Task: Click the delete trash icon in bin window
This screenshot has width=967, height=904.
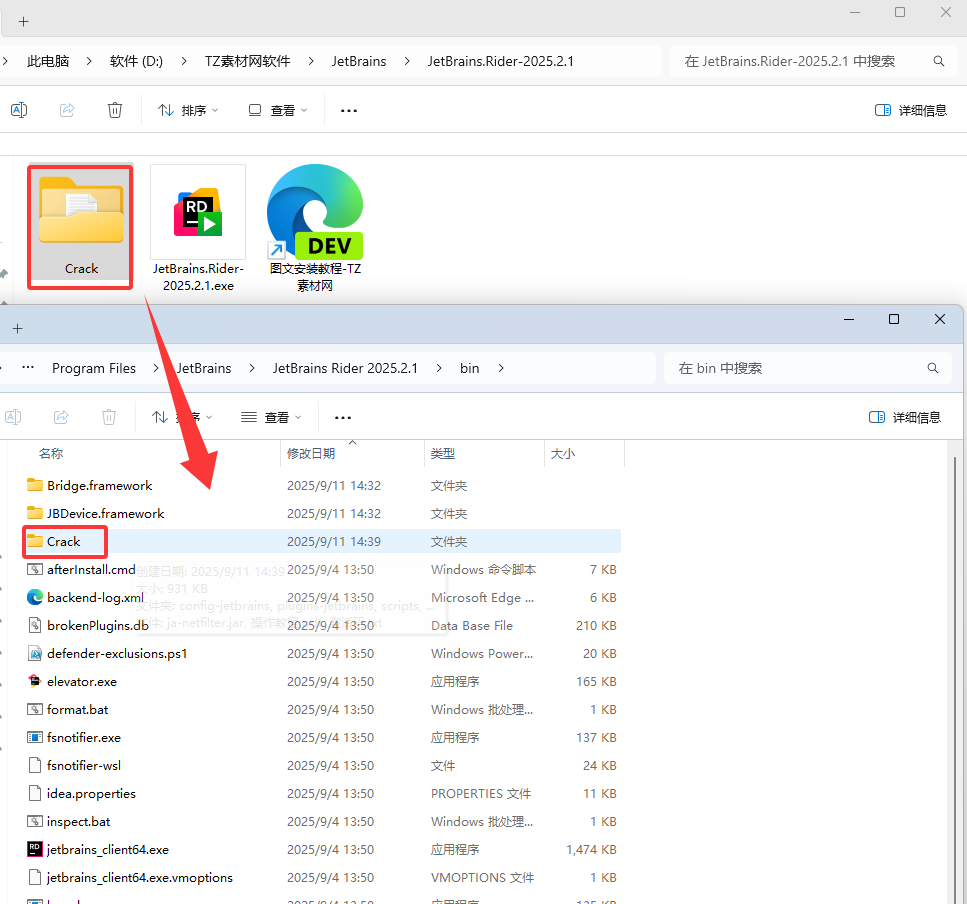Action: click(x=109, y=417)
